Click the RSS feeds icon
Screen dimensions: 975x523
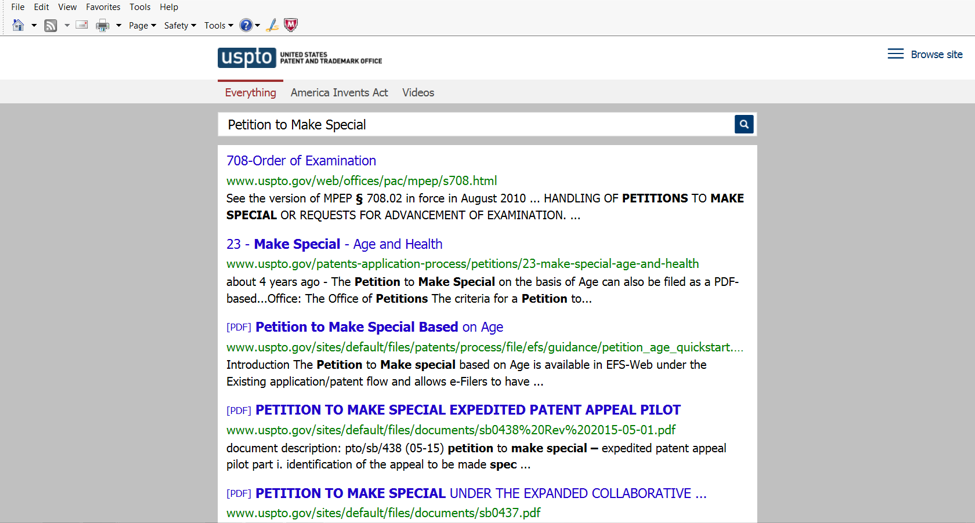point(51,25)
